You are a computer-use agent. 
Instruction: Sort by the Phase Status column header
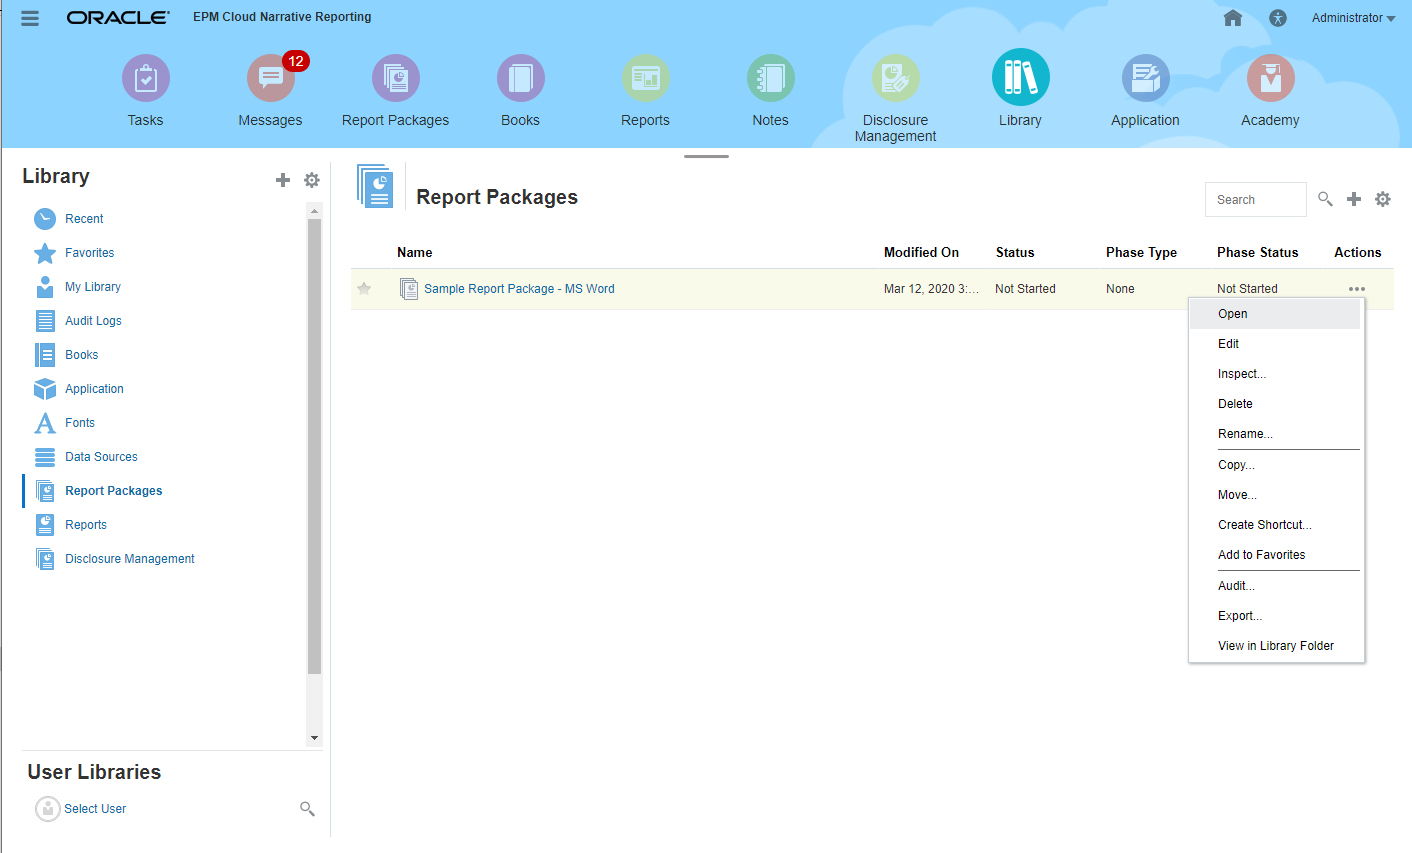click(x=1257, y=253)
